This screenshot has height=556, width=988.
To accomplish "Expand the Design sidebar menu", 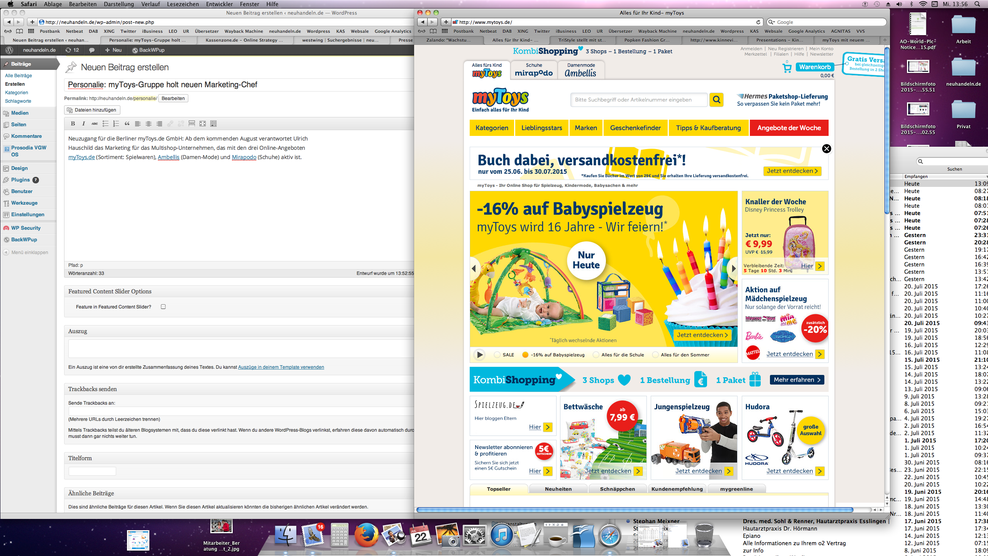I will pyautogui.click(x=19, y=168).
